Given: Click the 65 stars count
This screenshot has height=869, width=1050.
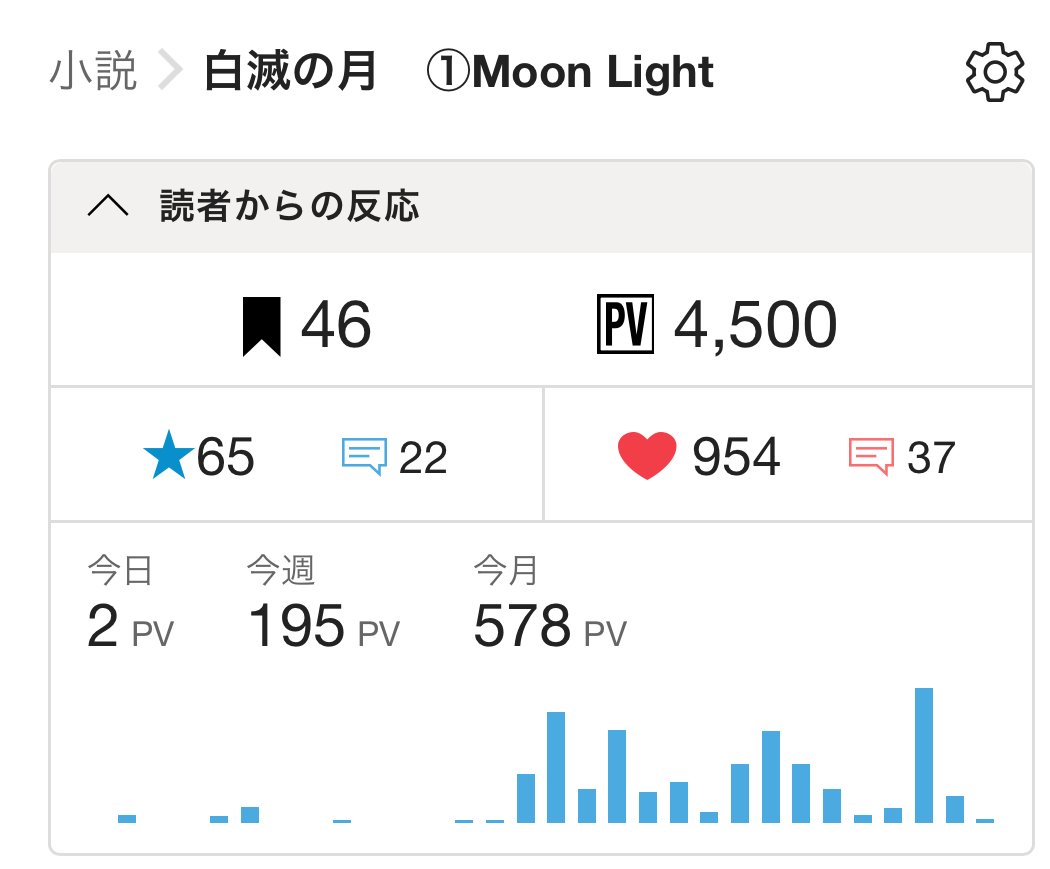Looking at the screenshot, I should pyautogui.click(x=226, y=458).
